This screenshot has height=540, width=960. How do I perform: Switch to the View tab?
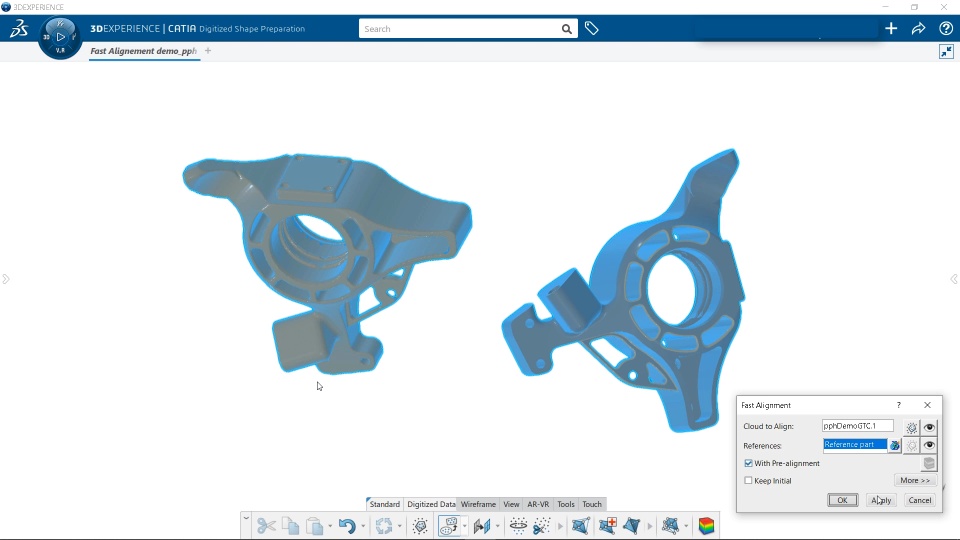click(x=511, y=504)
